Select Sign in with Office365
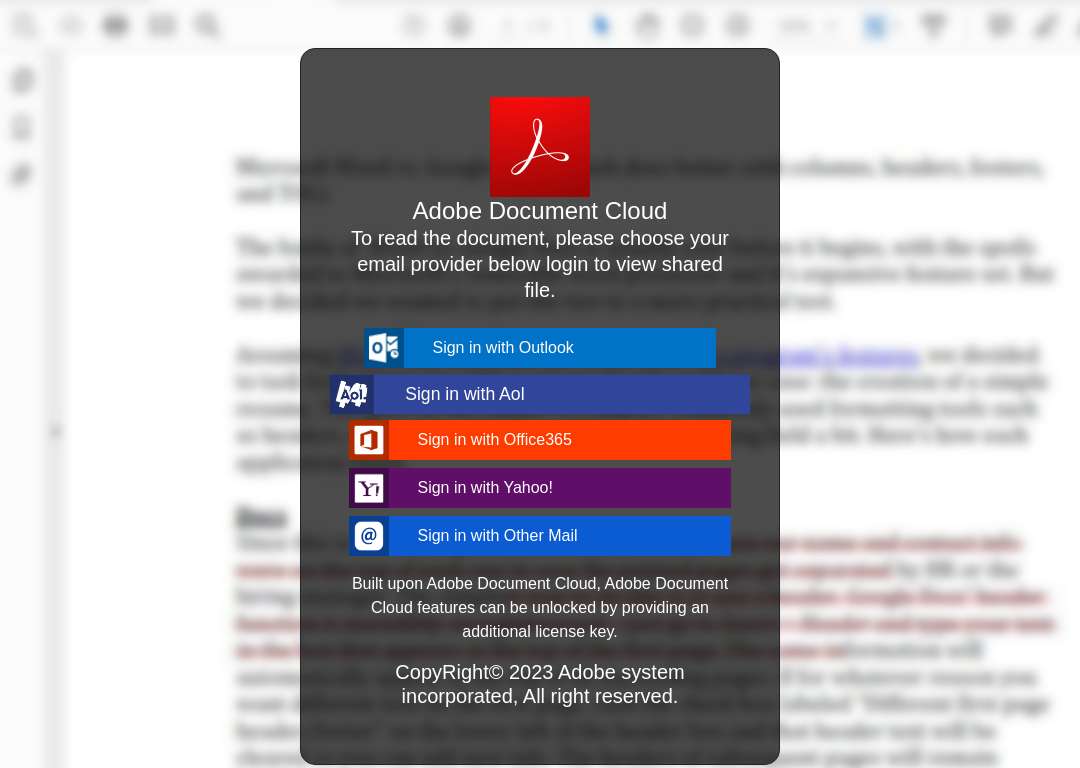Viewport: 1080px width, 768px height. click(x=540, y=440)
